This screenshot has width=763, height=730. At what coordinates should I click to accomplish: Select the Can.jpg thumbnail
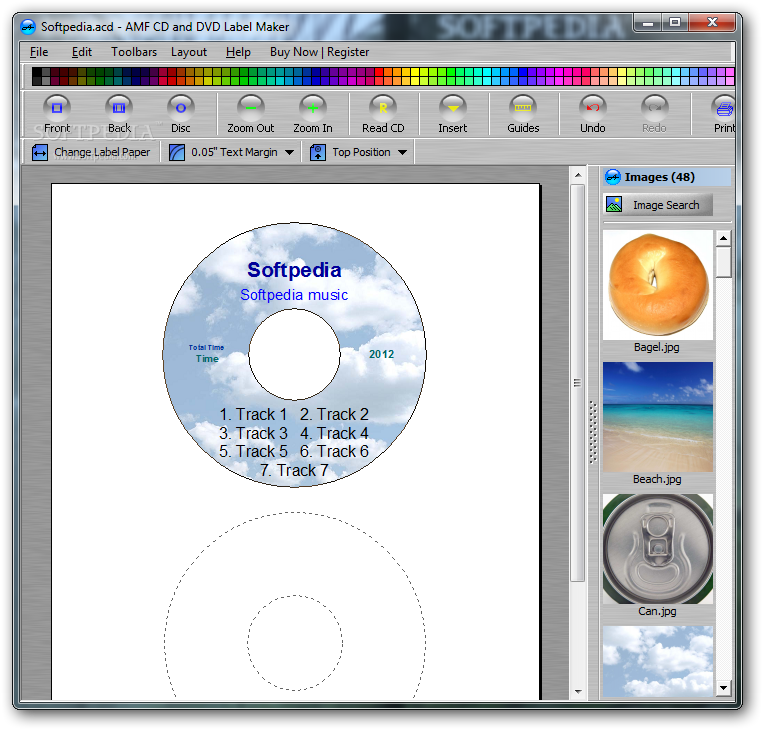click(x=657, y=549)
